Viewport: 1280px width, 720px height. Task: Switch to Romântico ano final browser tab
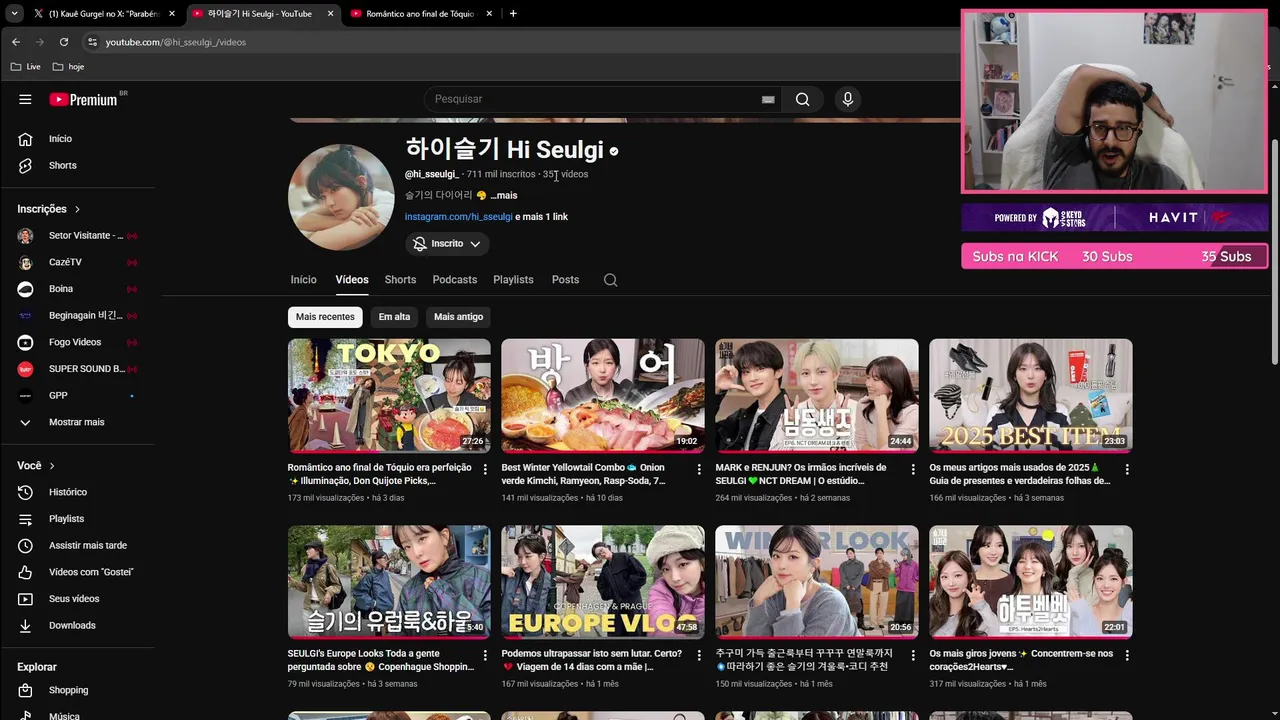(x=420, y=14)
